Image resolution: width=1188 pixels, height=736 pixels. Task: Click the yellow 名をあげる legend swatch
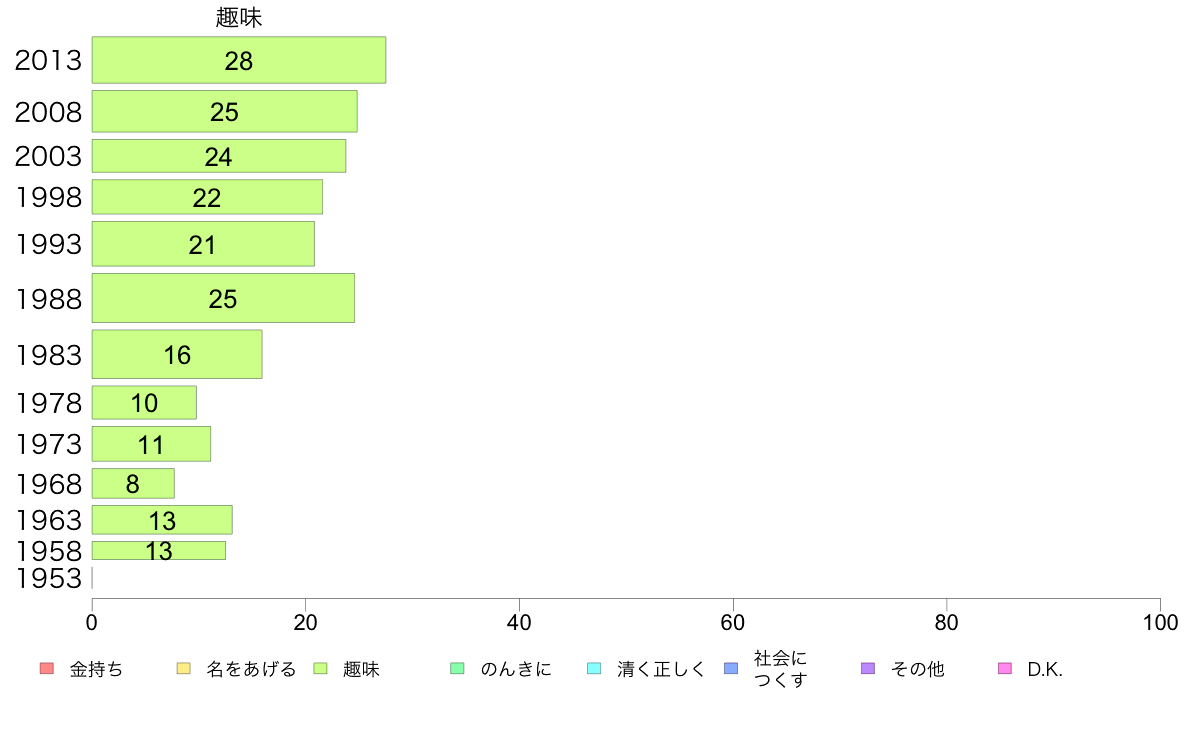pos(183,669)
